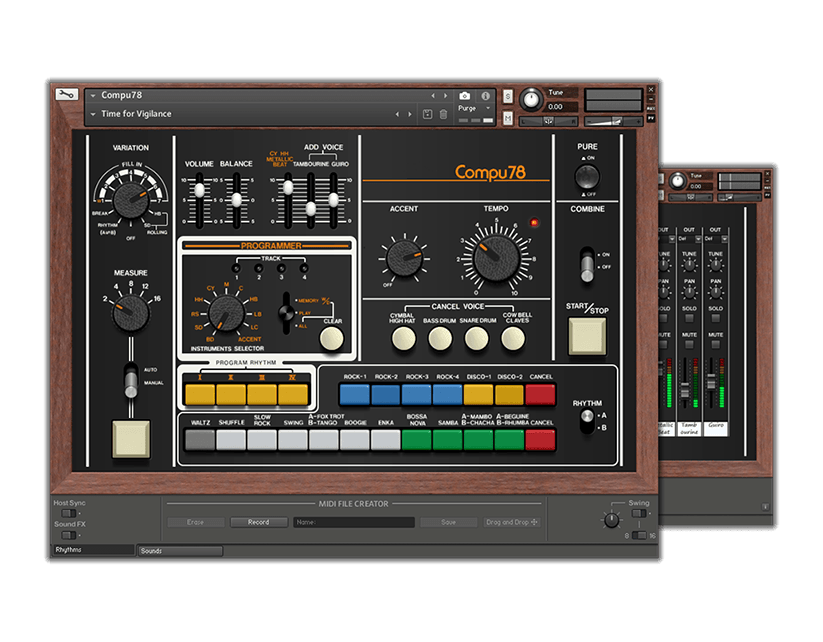Switch to the Sounds tab
Viewport: 823px width, 642px height.
(x=179, y=550)
